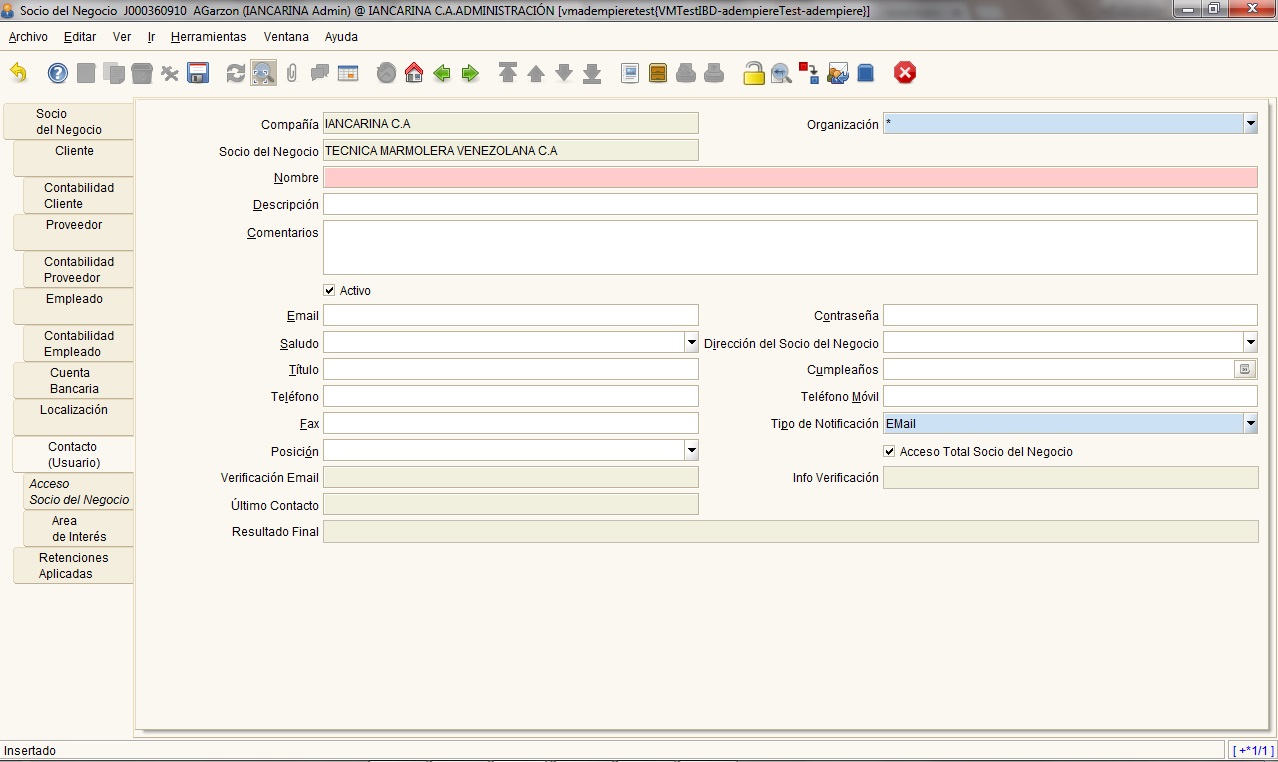Click the Refresh arrows toolbar icon
The height and width of the screenshot is (762, 1278).
click(236, 73)
